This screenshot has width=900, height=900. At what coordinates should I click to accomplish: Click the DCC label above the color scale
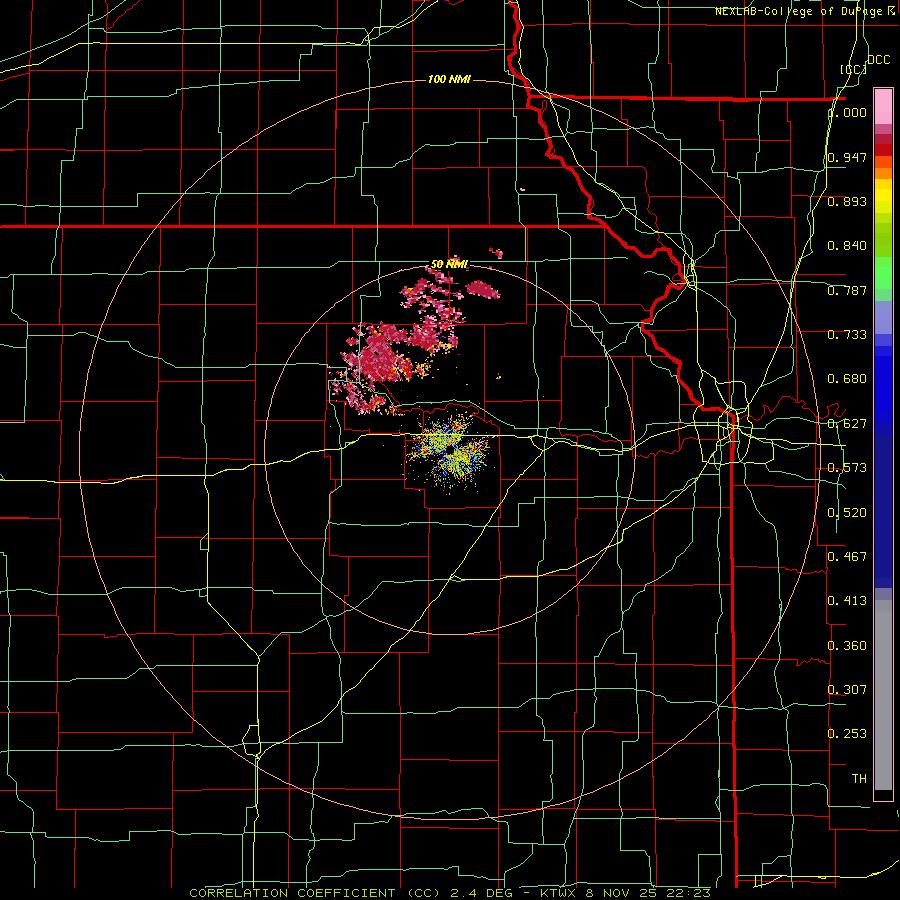[x=878, y=60]
